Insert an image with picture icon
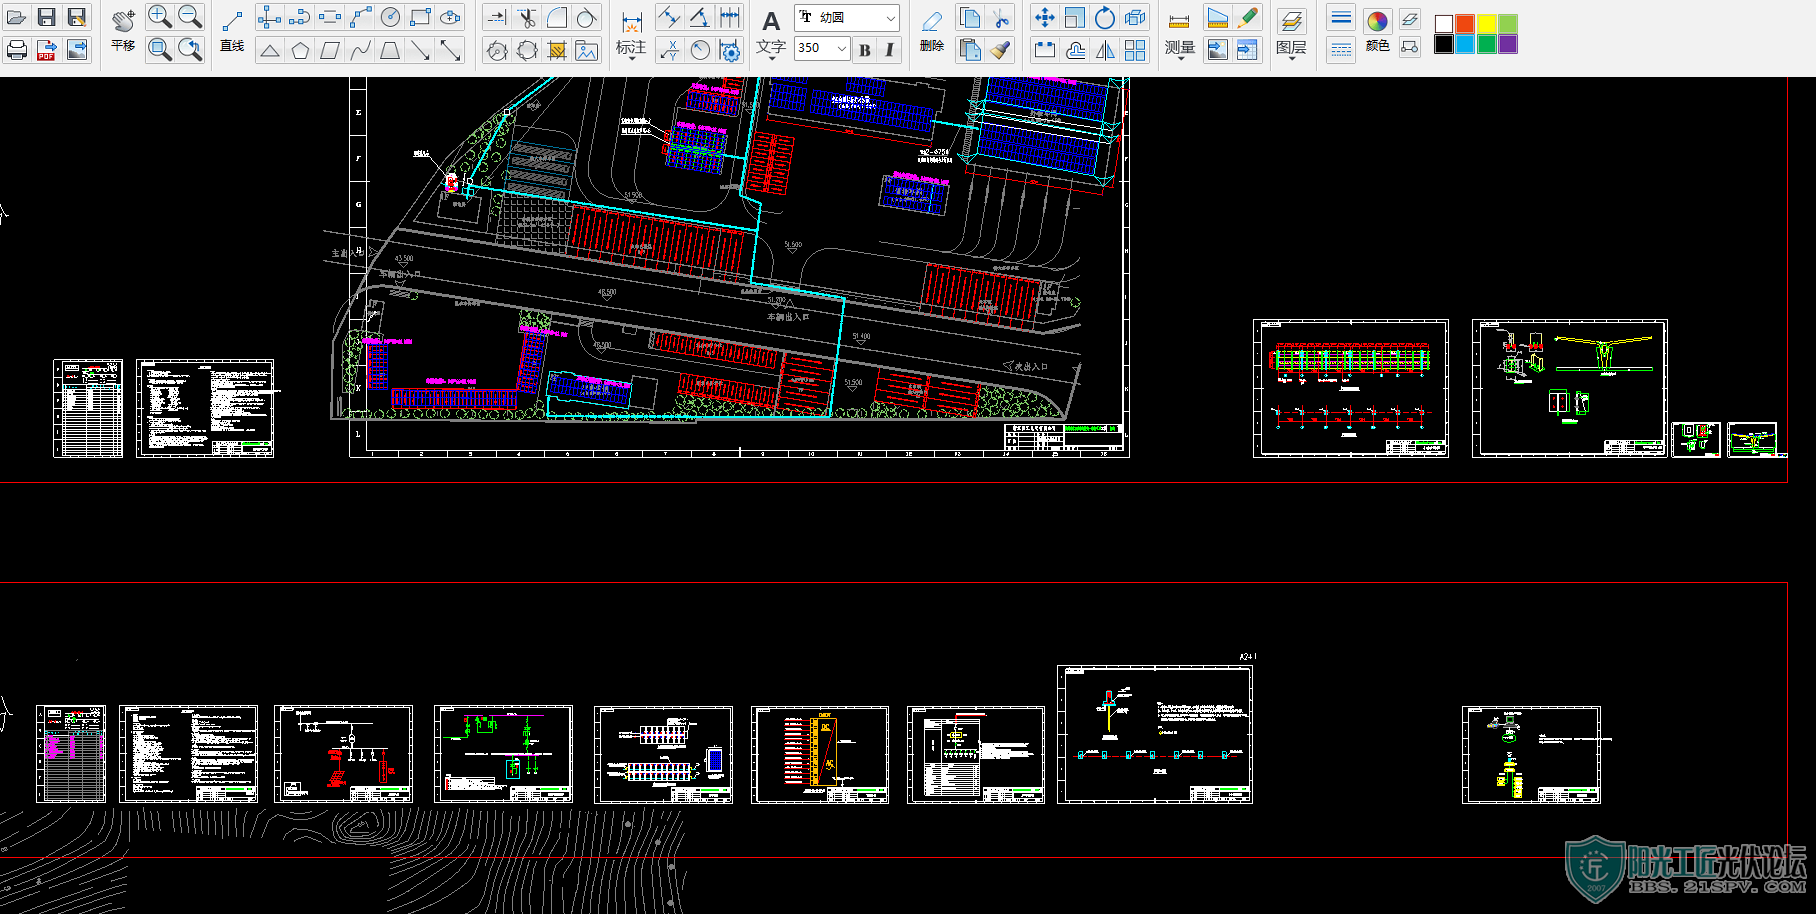The width and height of the screenshot is (1816, 914). pyautogui.click(x=587, y=50)
